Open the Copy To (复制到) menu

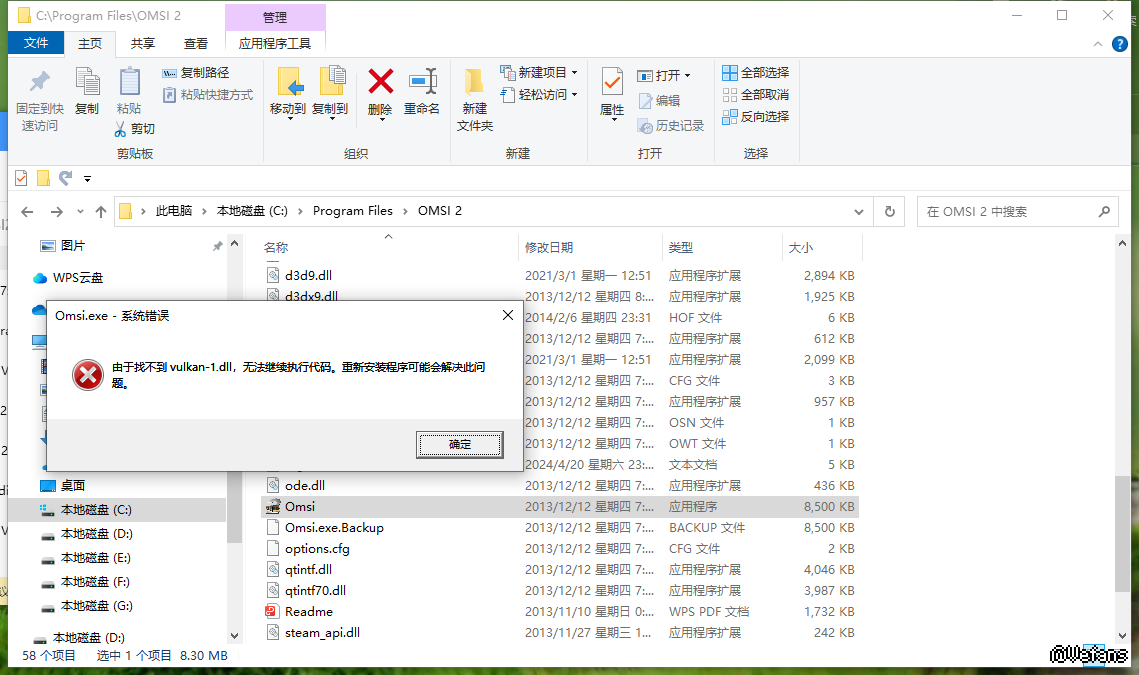331,93
